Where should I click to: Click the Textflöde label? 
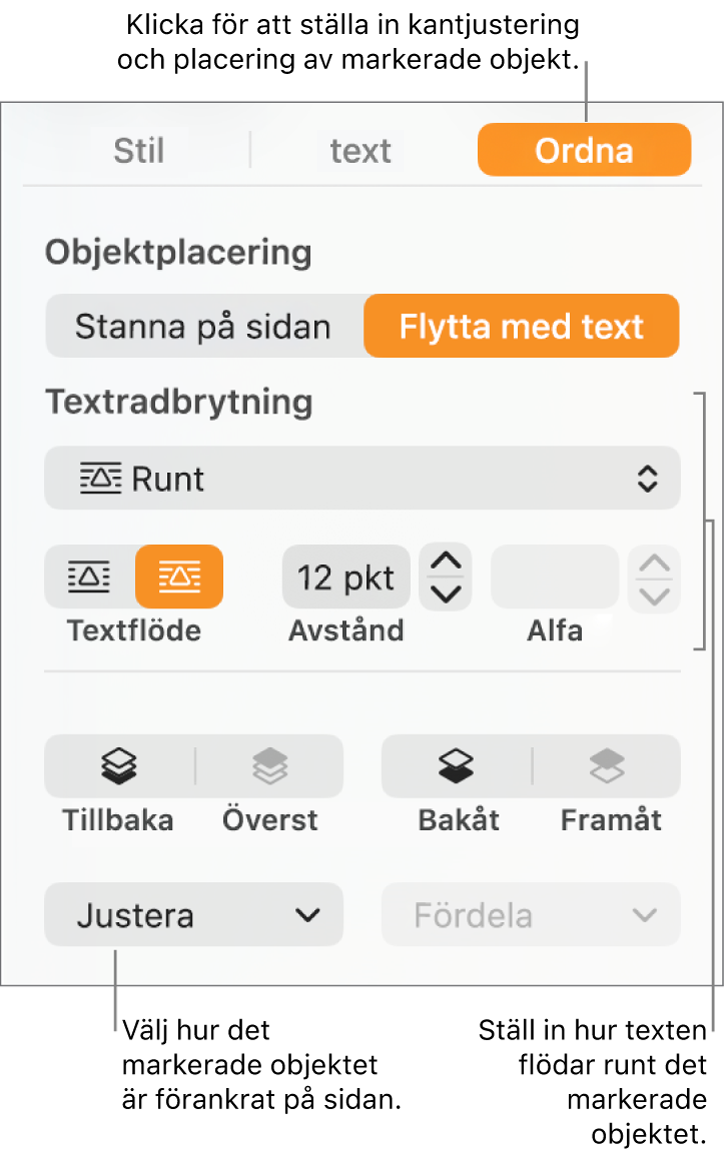click(x=134, y=631)
